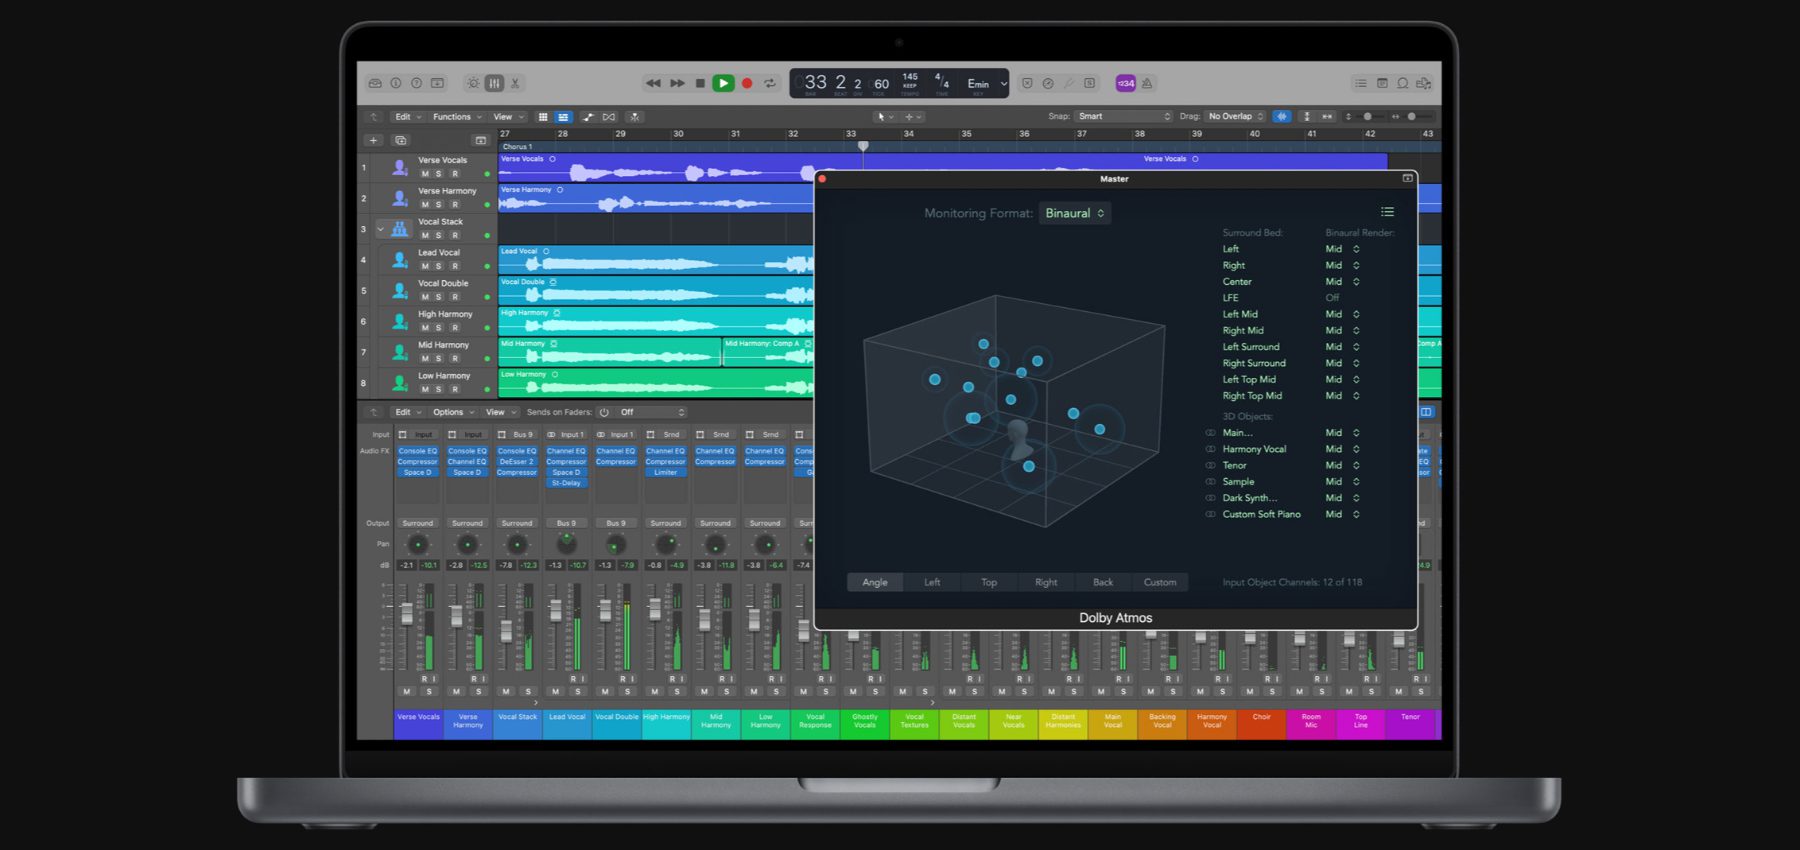Start playback with the green Play button

[723, 83]
